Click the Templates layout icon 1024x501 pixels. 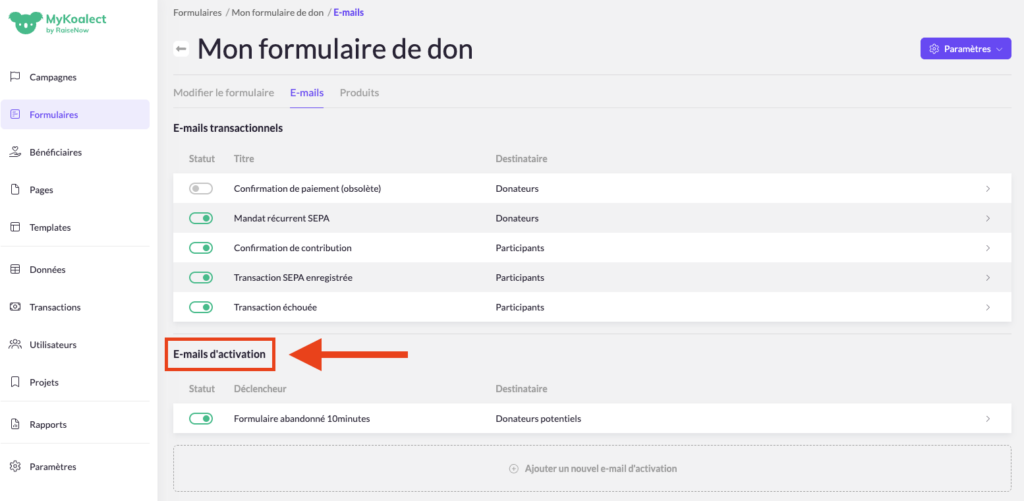[x=15, y=227]
